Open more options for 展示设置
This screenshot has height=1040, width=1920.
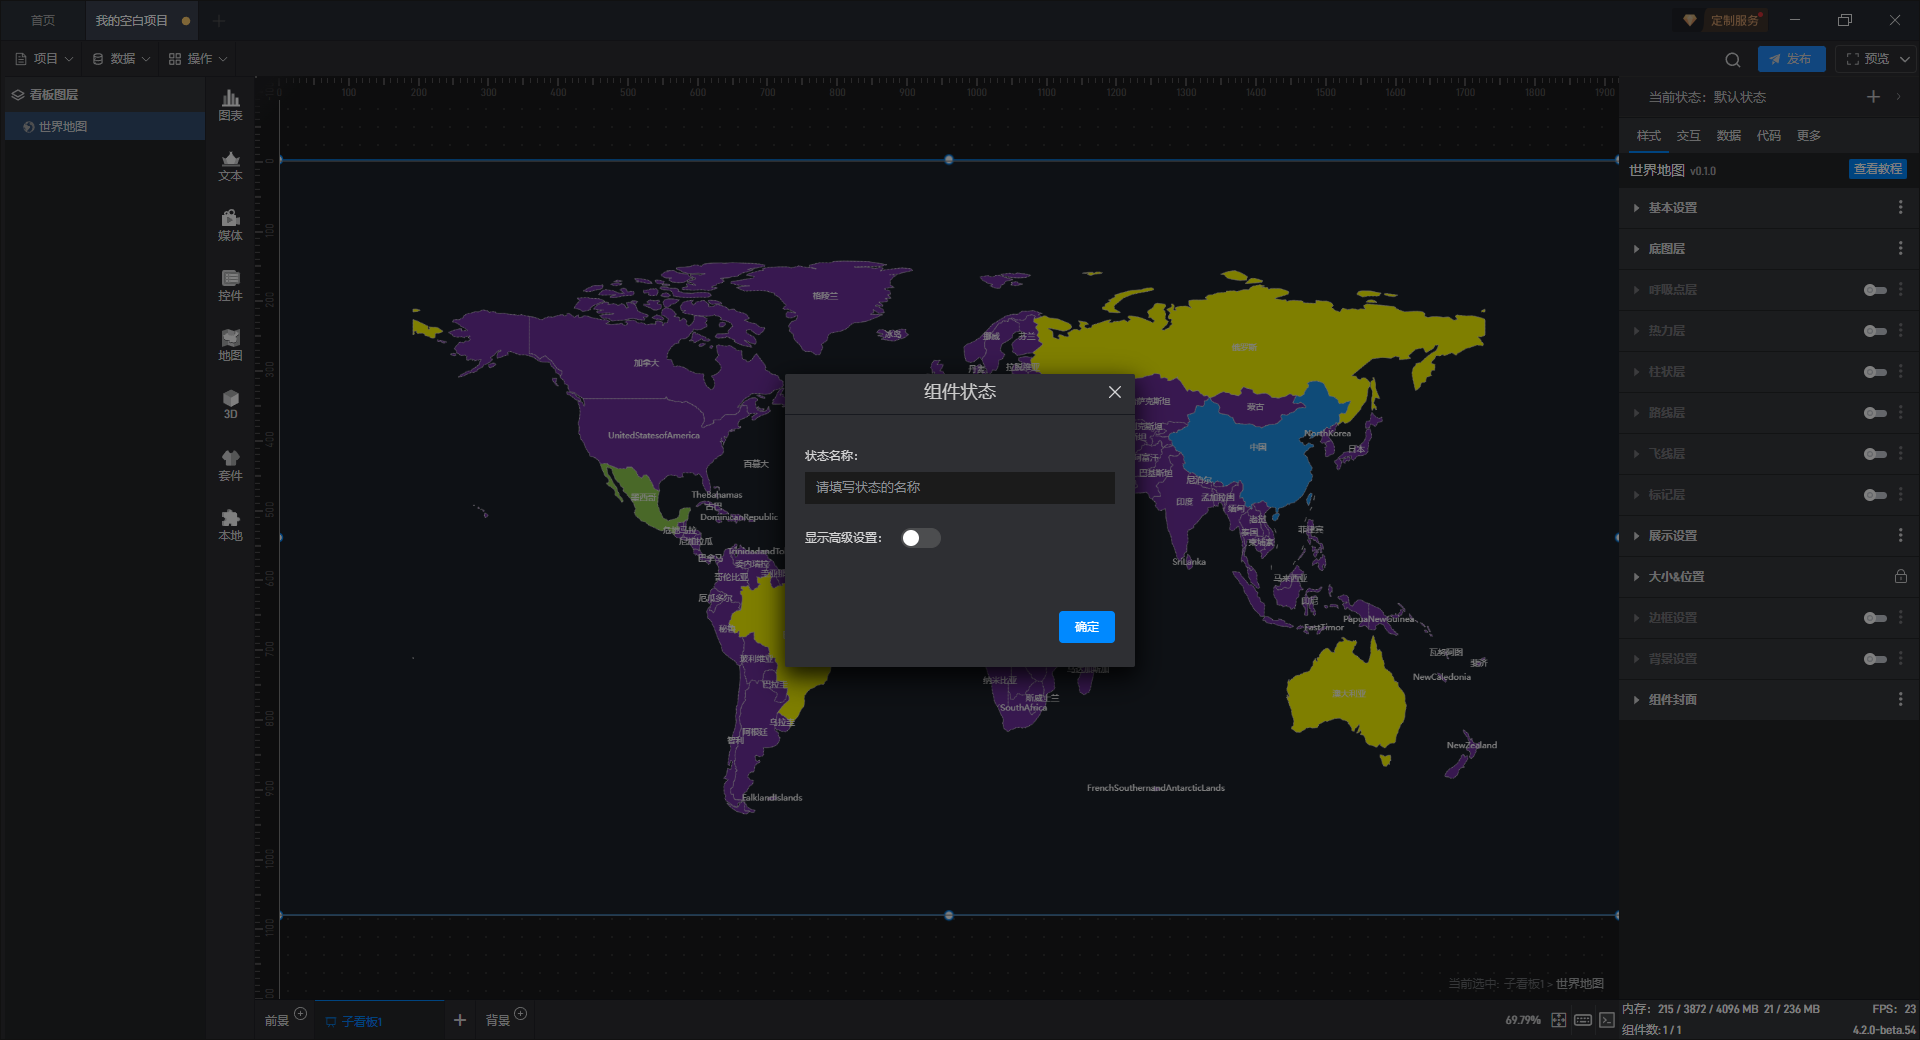[x=1901, y=535]
